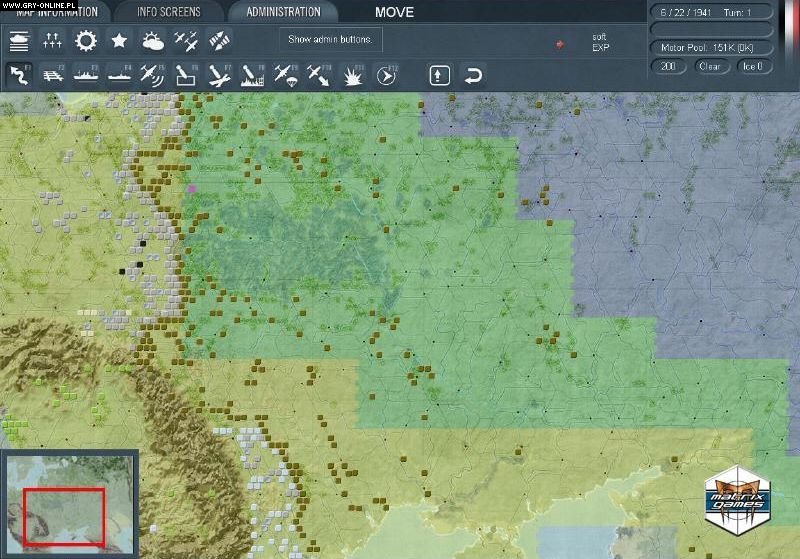Select the explosion fort-building mode icon (F11)
800x559 pixels.
[x=353, y=75]
